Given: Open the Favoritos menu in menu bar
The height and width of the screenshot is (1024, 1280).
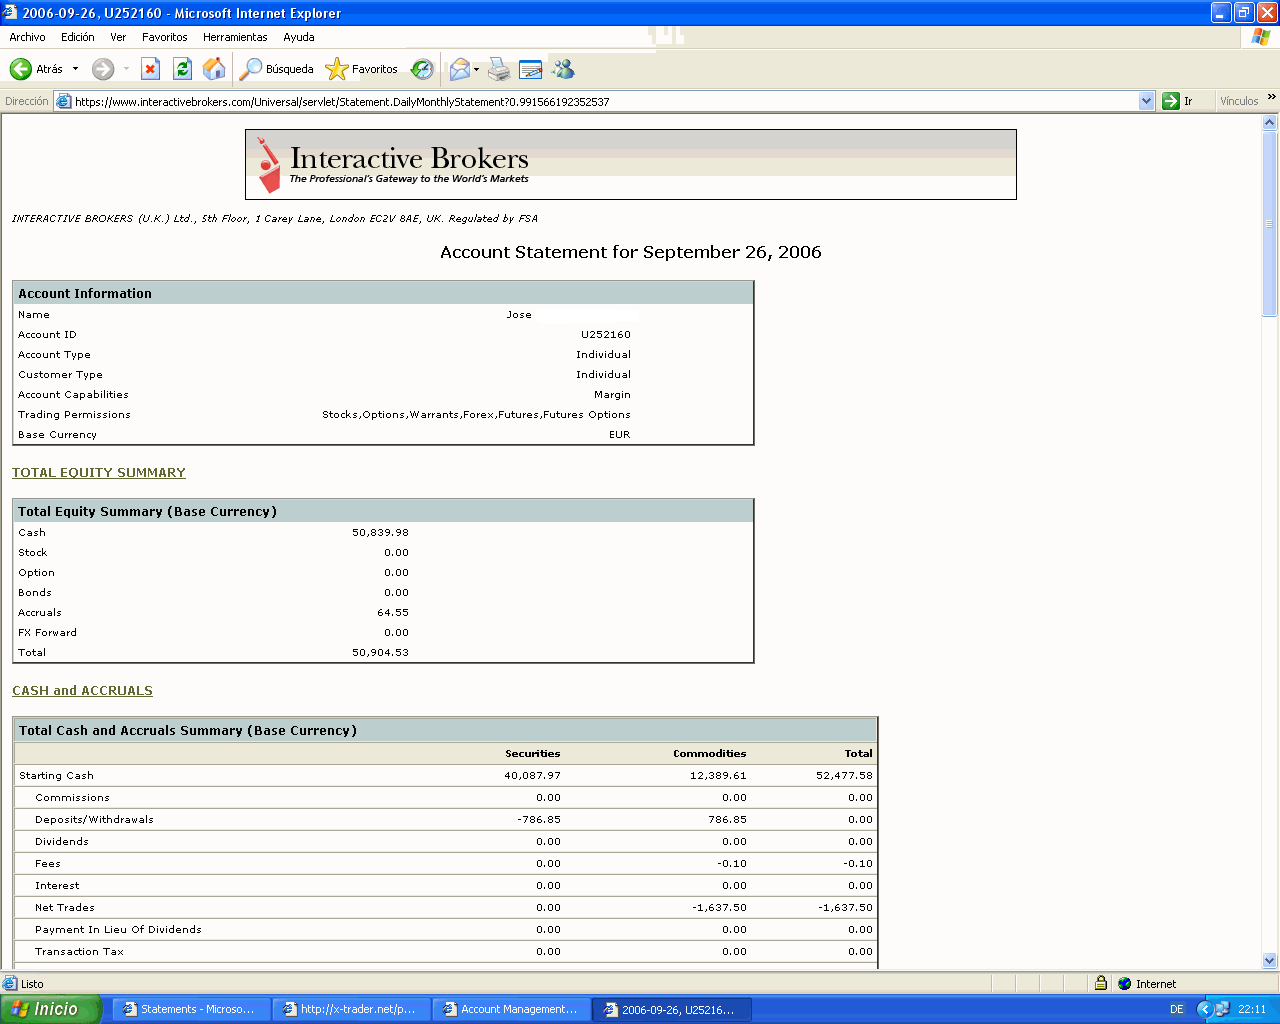Looking at the screenshot, I should [165, 37].
